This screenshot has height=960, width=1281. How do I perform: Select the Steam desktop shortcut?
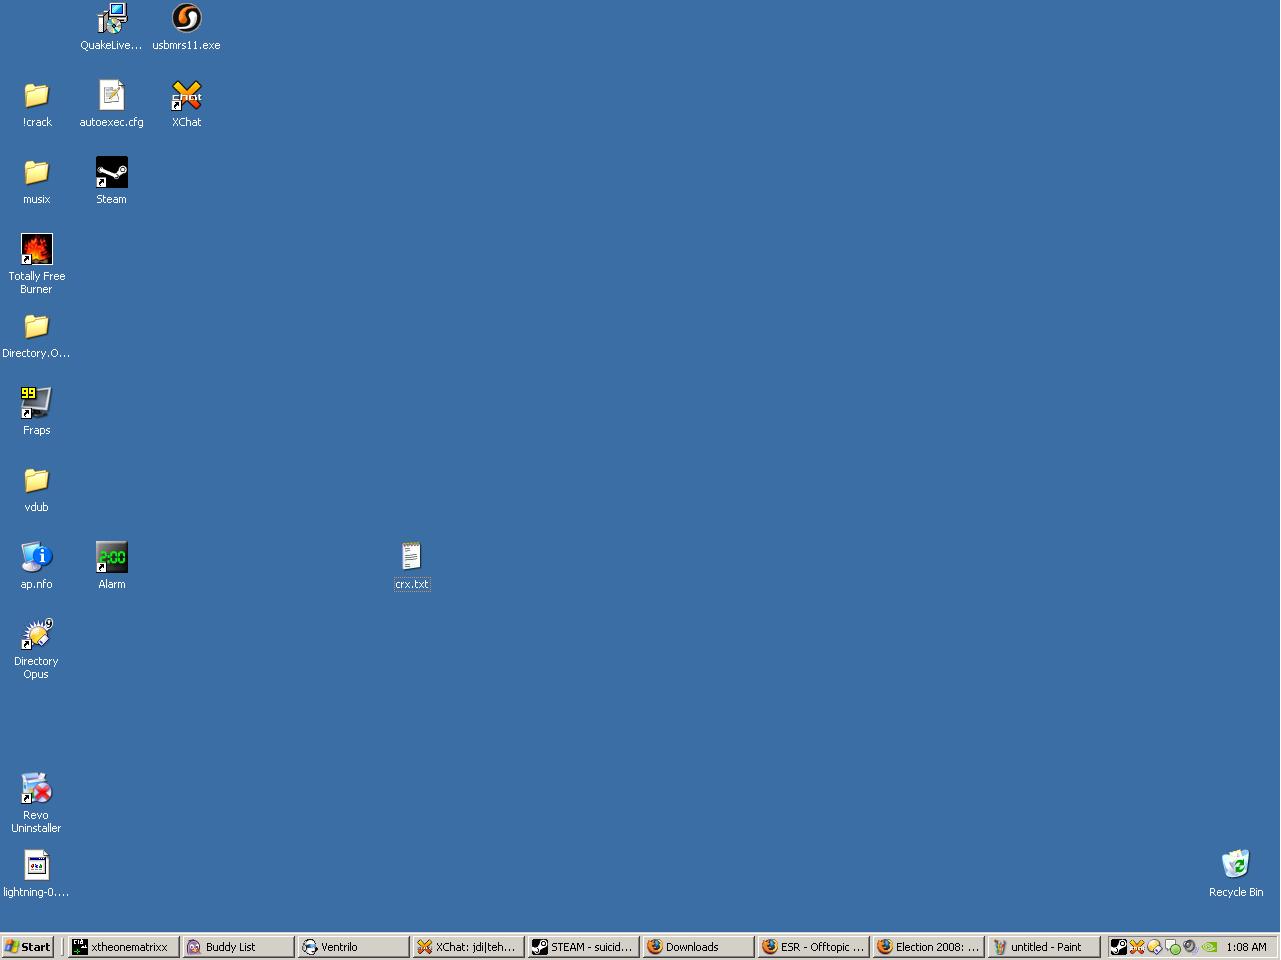(111, 173)
